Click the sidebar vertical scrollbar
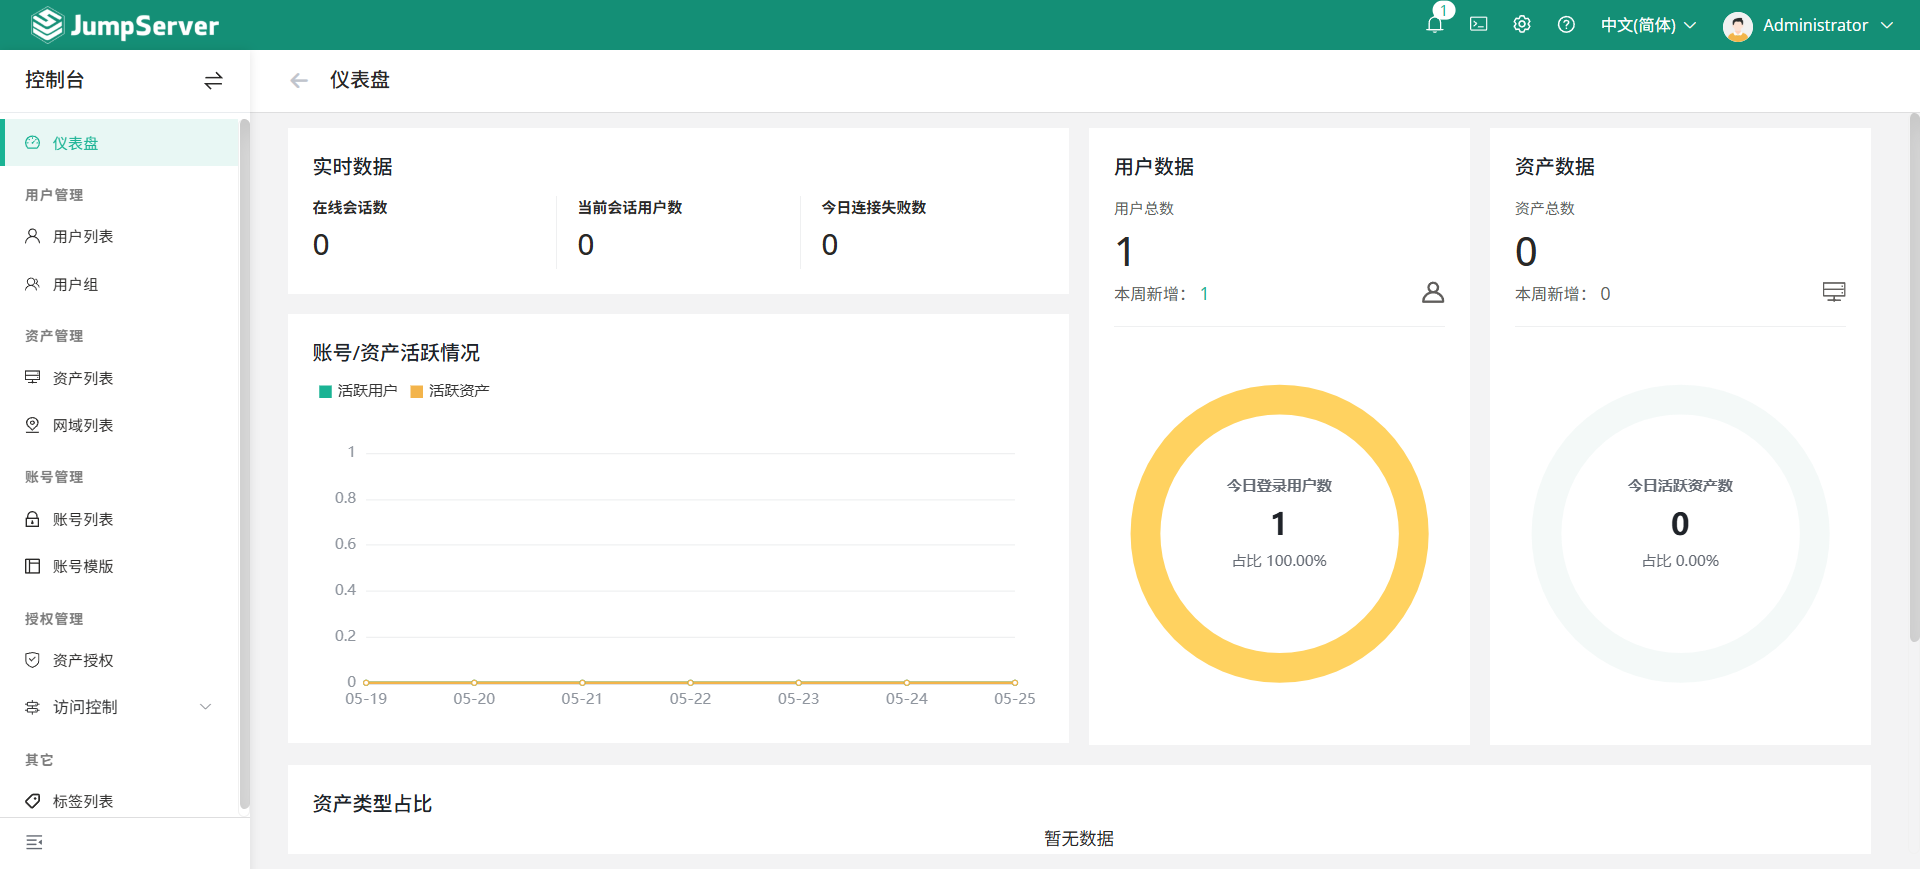 244,460
